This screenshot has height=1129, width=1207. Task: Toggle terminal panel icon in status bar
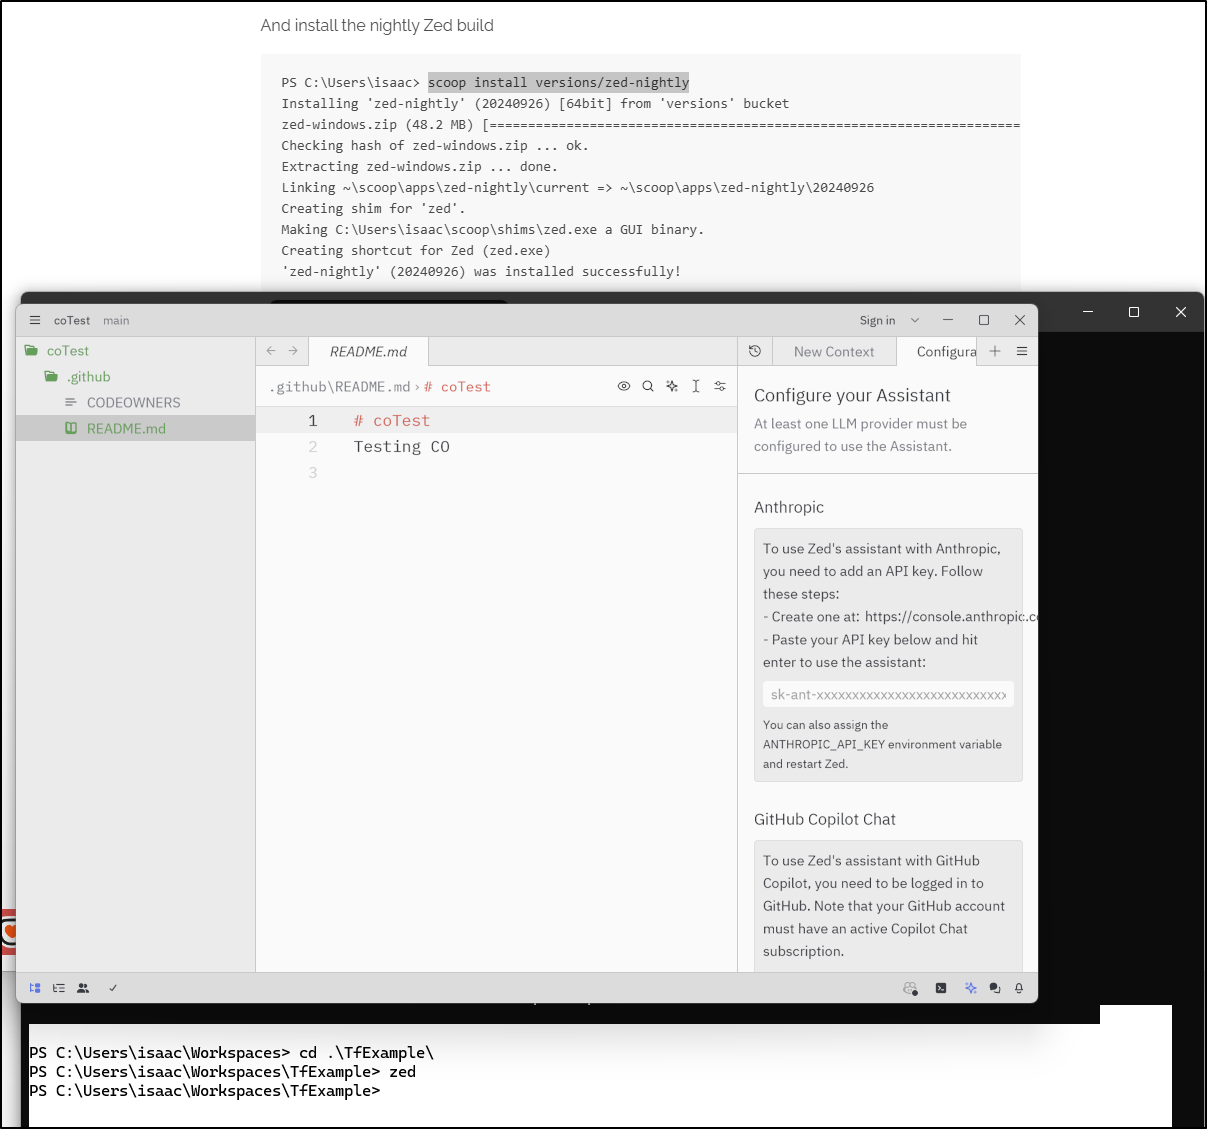coord(941,988)
